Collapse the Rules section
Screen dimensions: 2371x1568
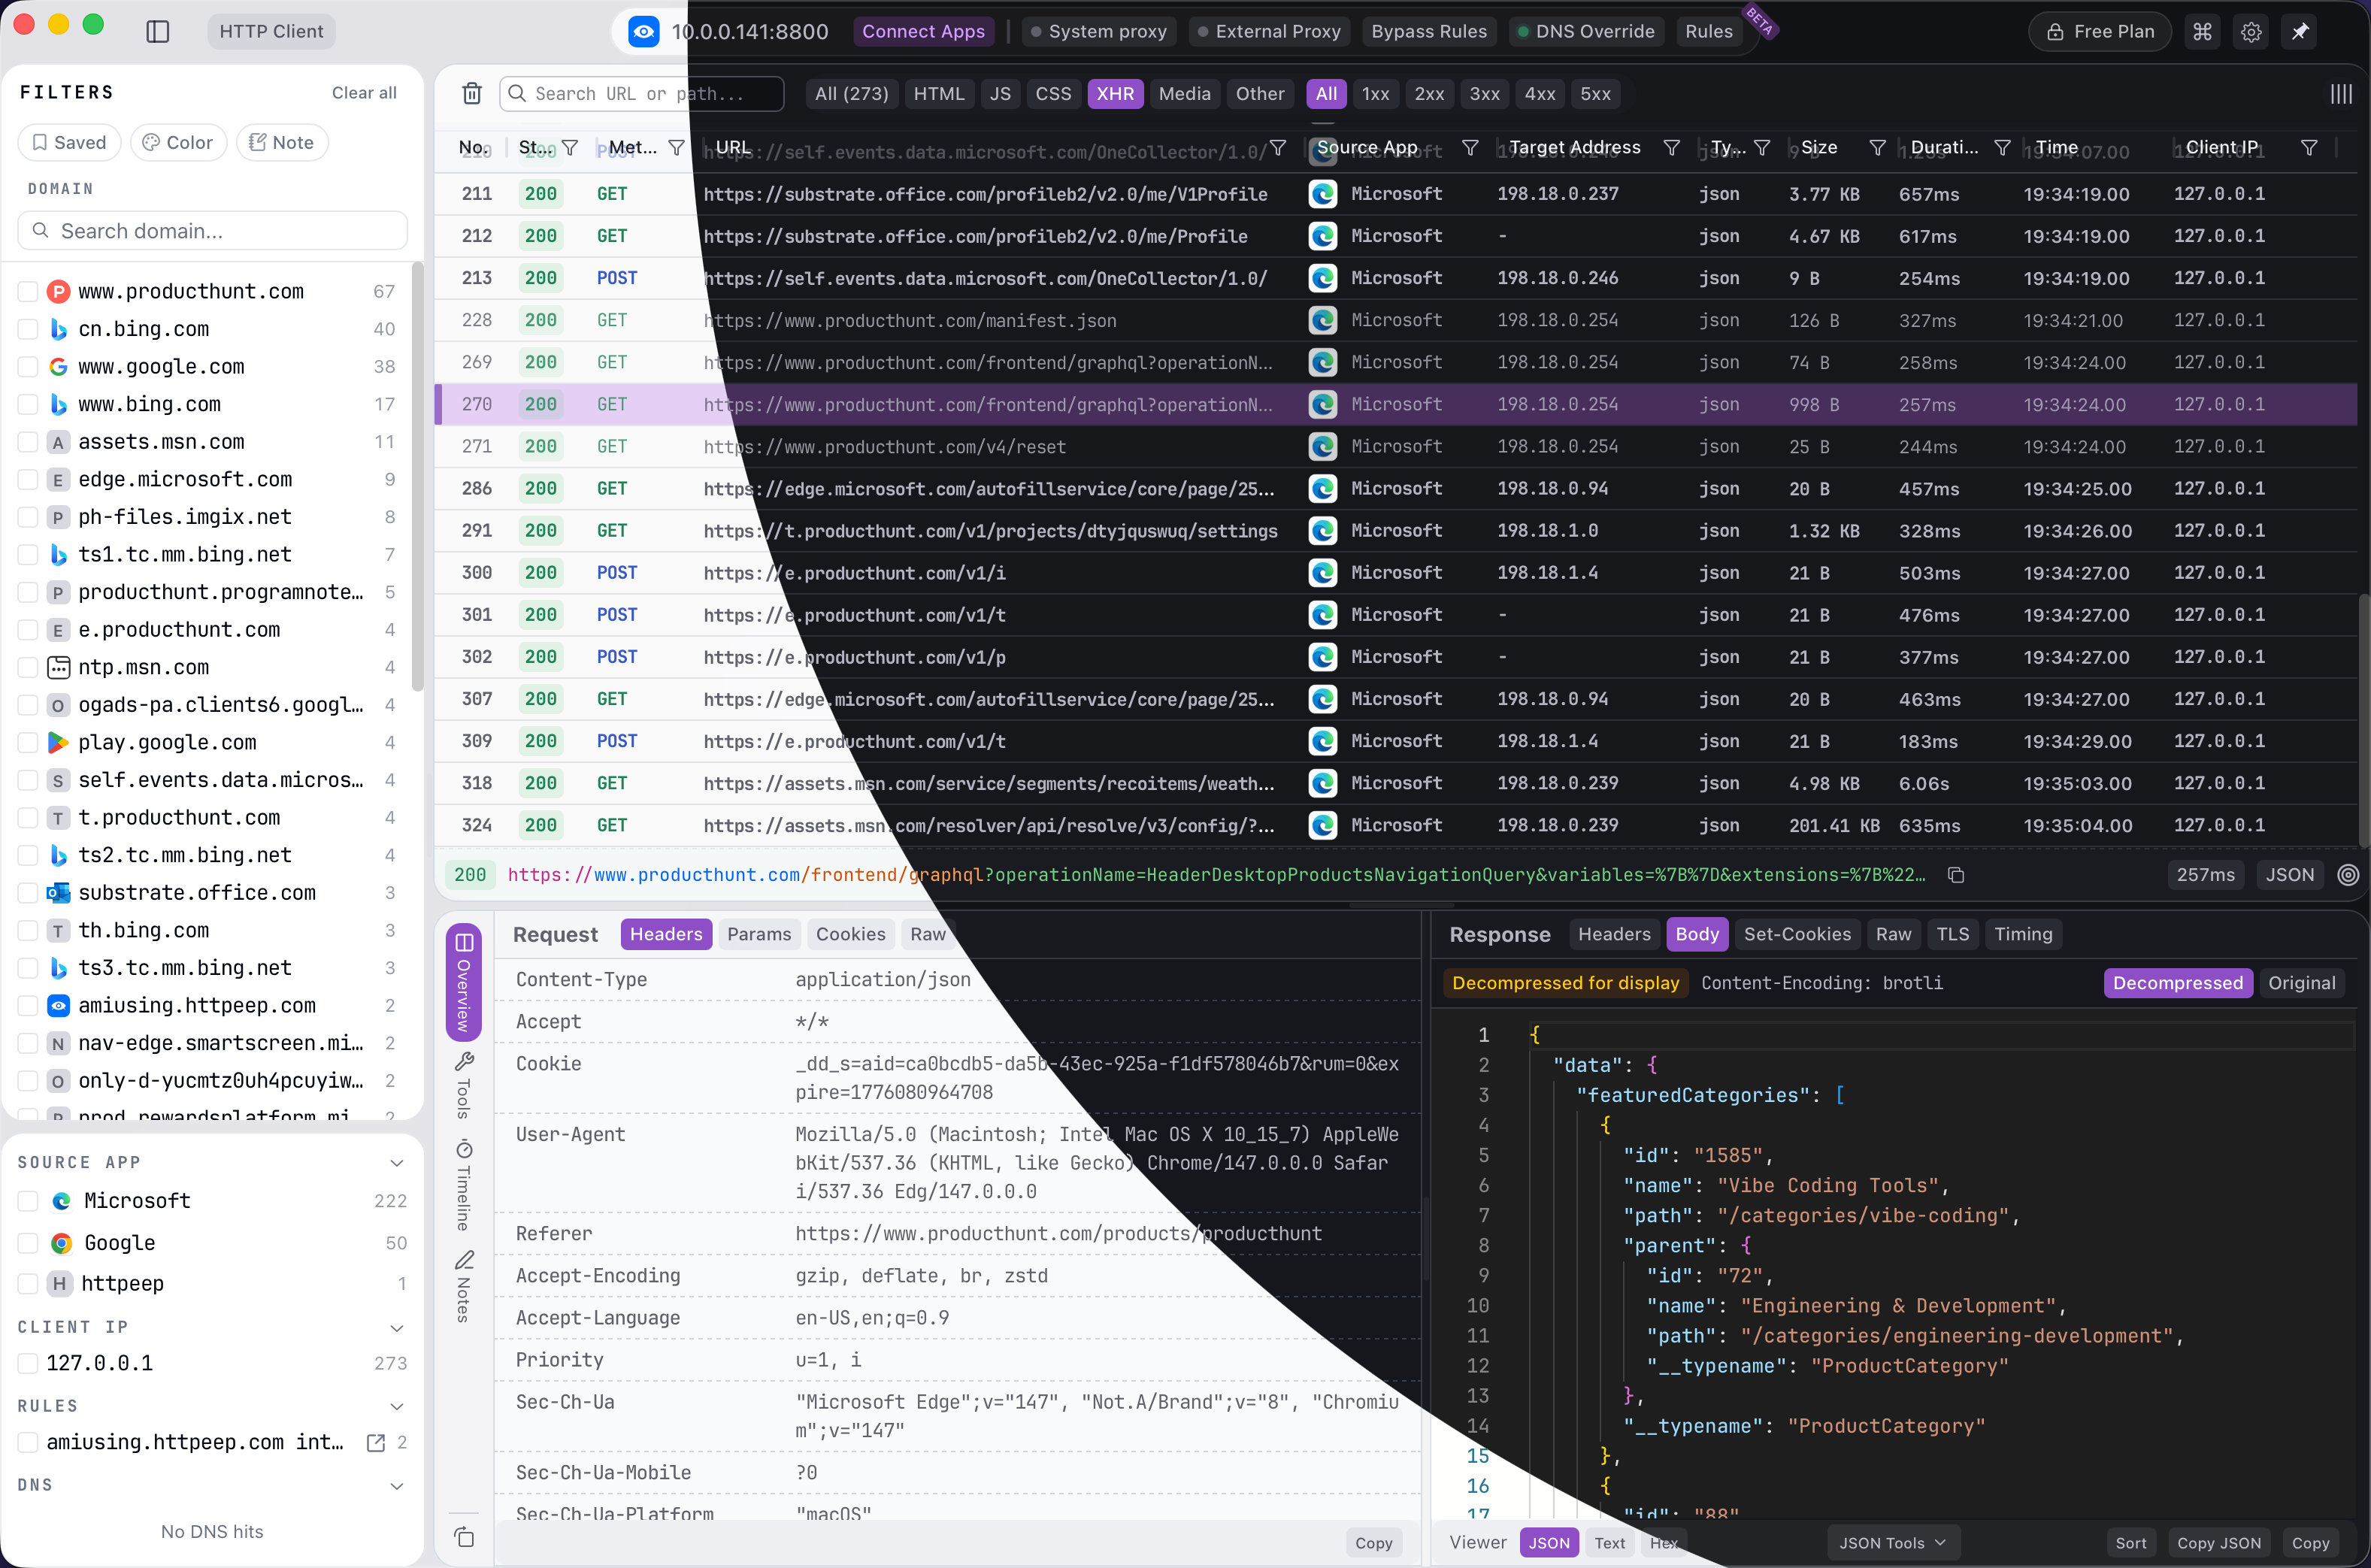398,1406
